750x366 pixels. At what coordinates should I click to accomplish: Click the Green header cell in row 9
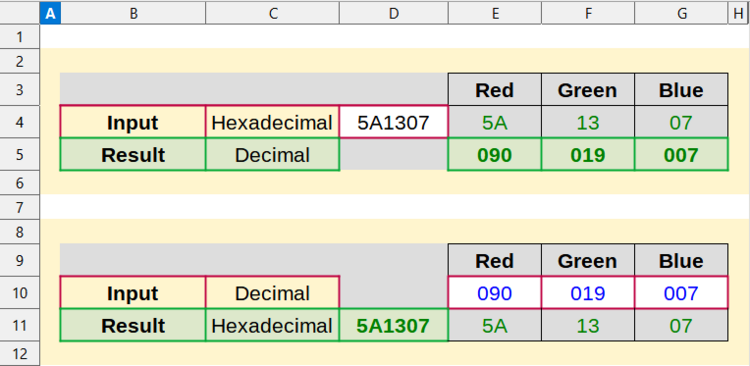[588, 260]
